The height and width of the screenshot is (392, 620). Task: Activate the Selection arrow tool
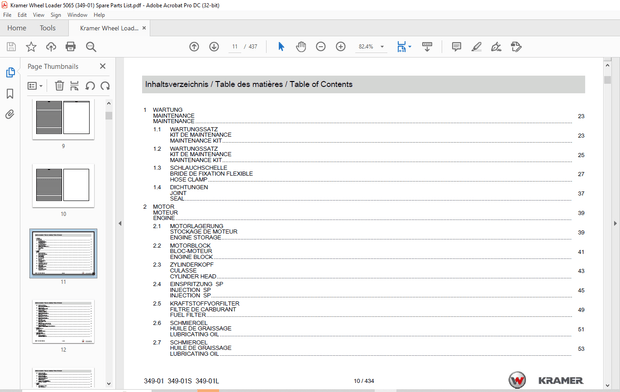pyautogui.click(x=281, y=47)
